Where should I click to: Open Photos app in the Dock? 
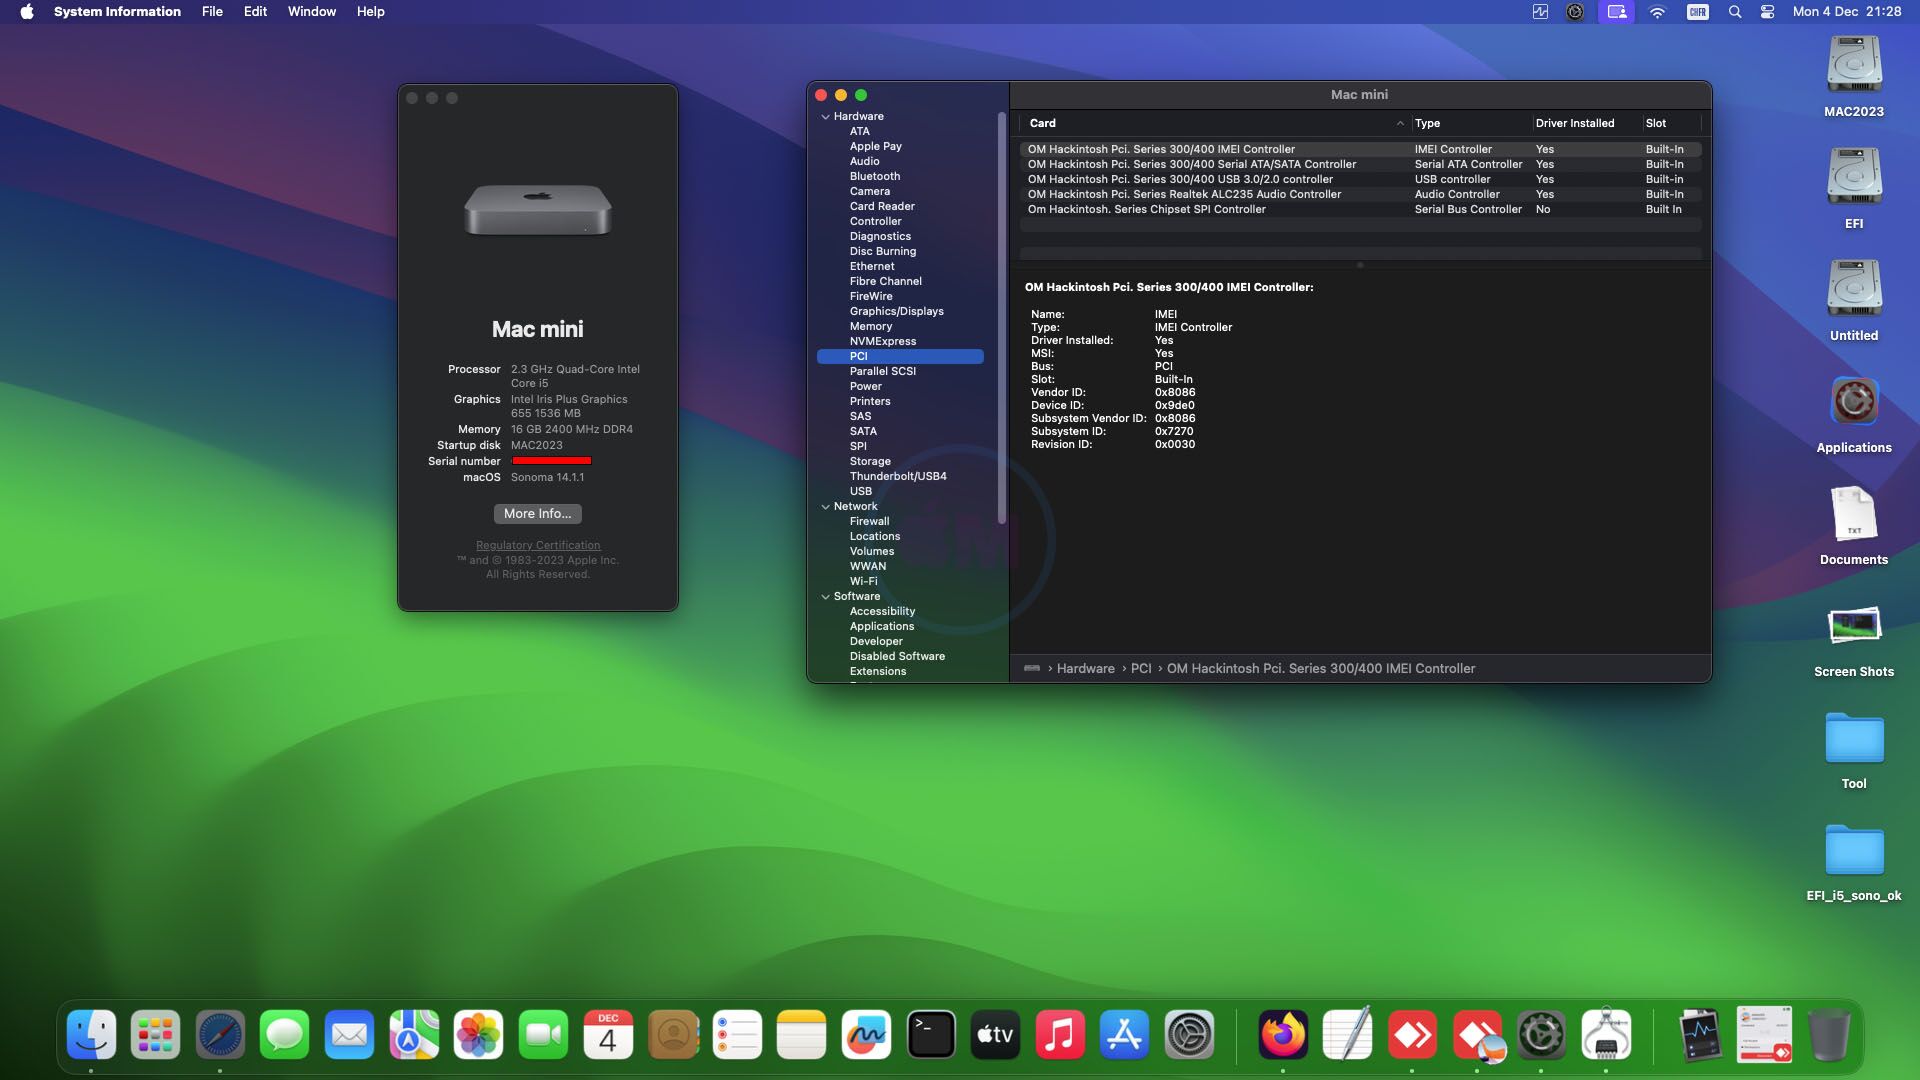click(478, 1035)
